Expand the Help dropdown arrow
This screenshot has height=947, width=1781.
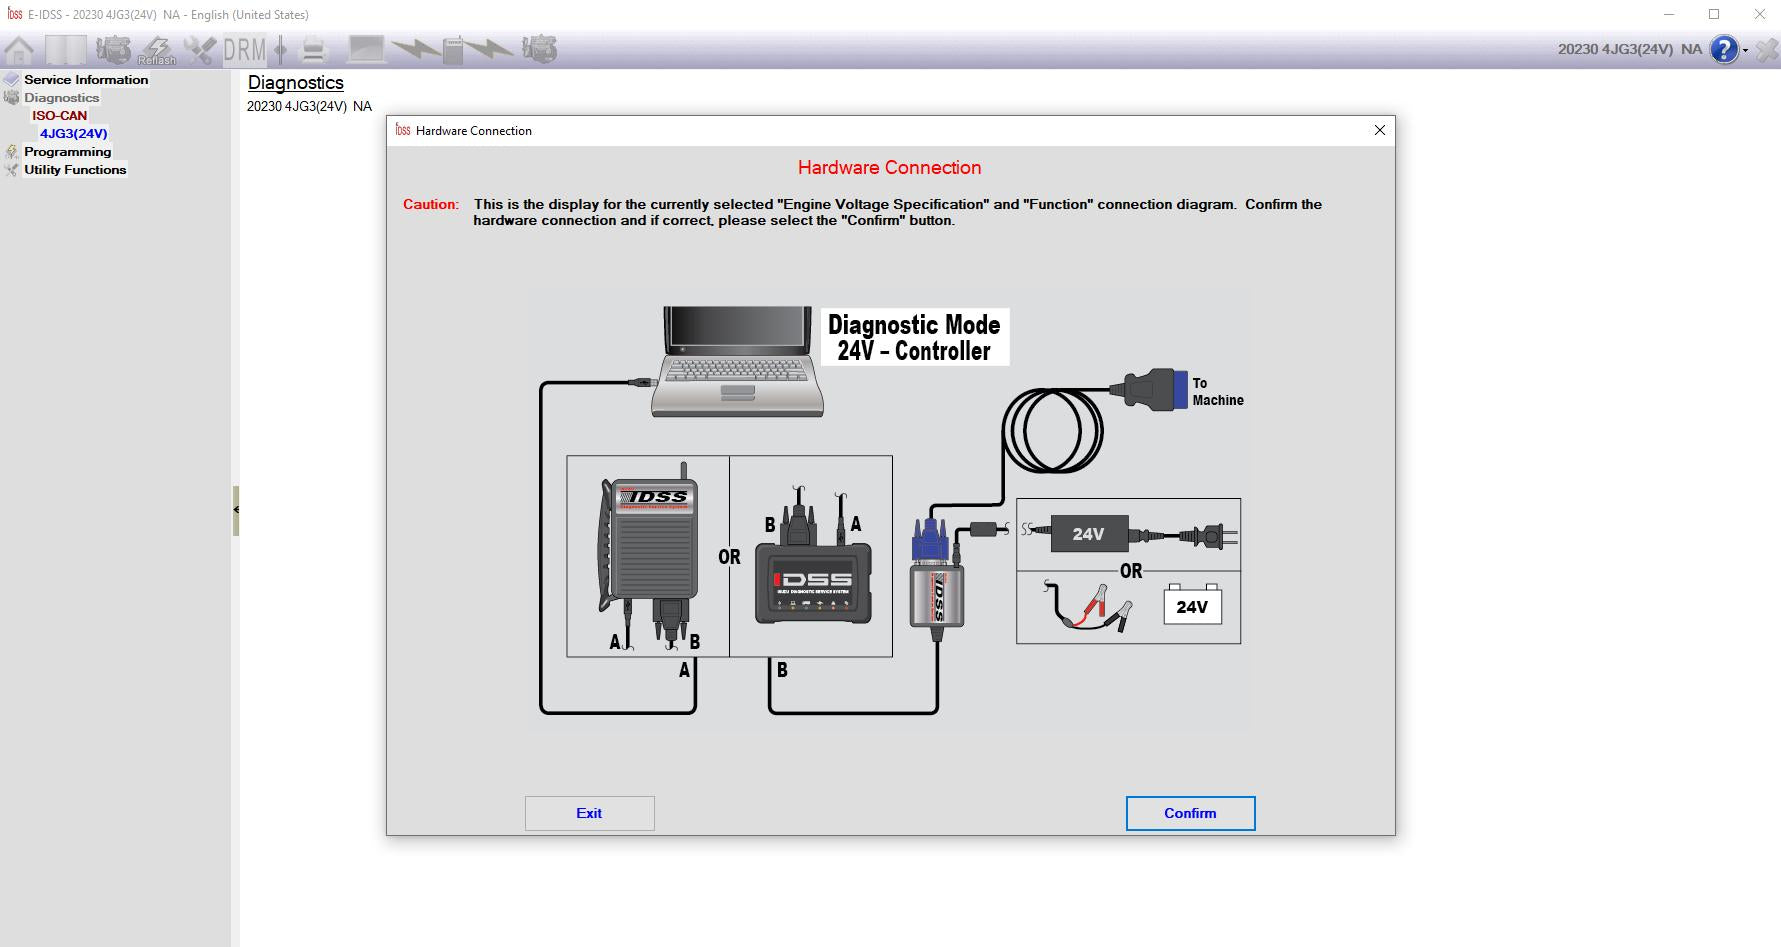[1746, 51]
